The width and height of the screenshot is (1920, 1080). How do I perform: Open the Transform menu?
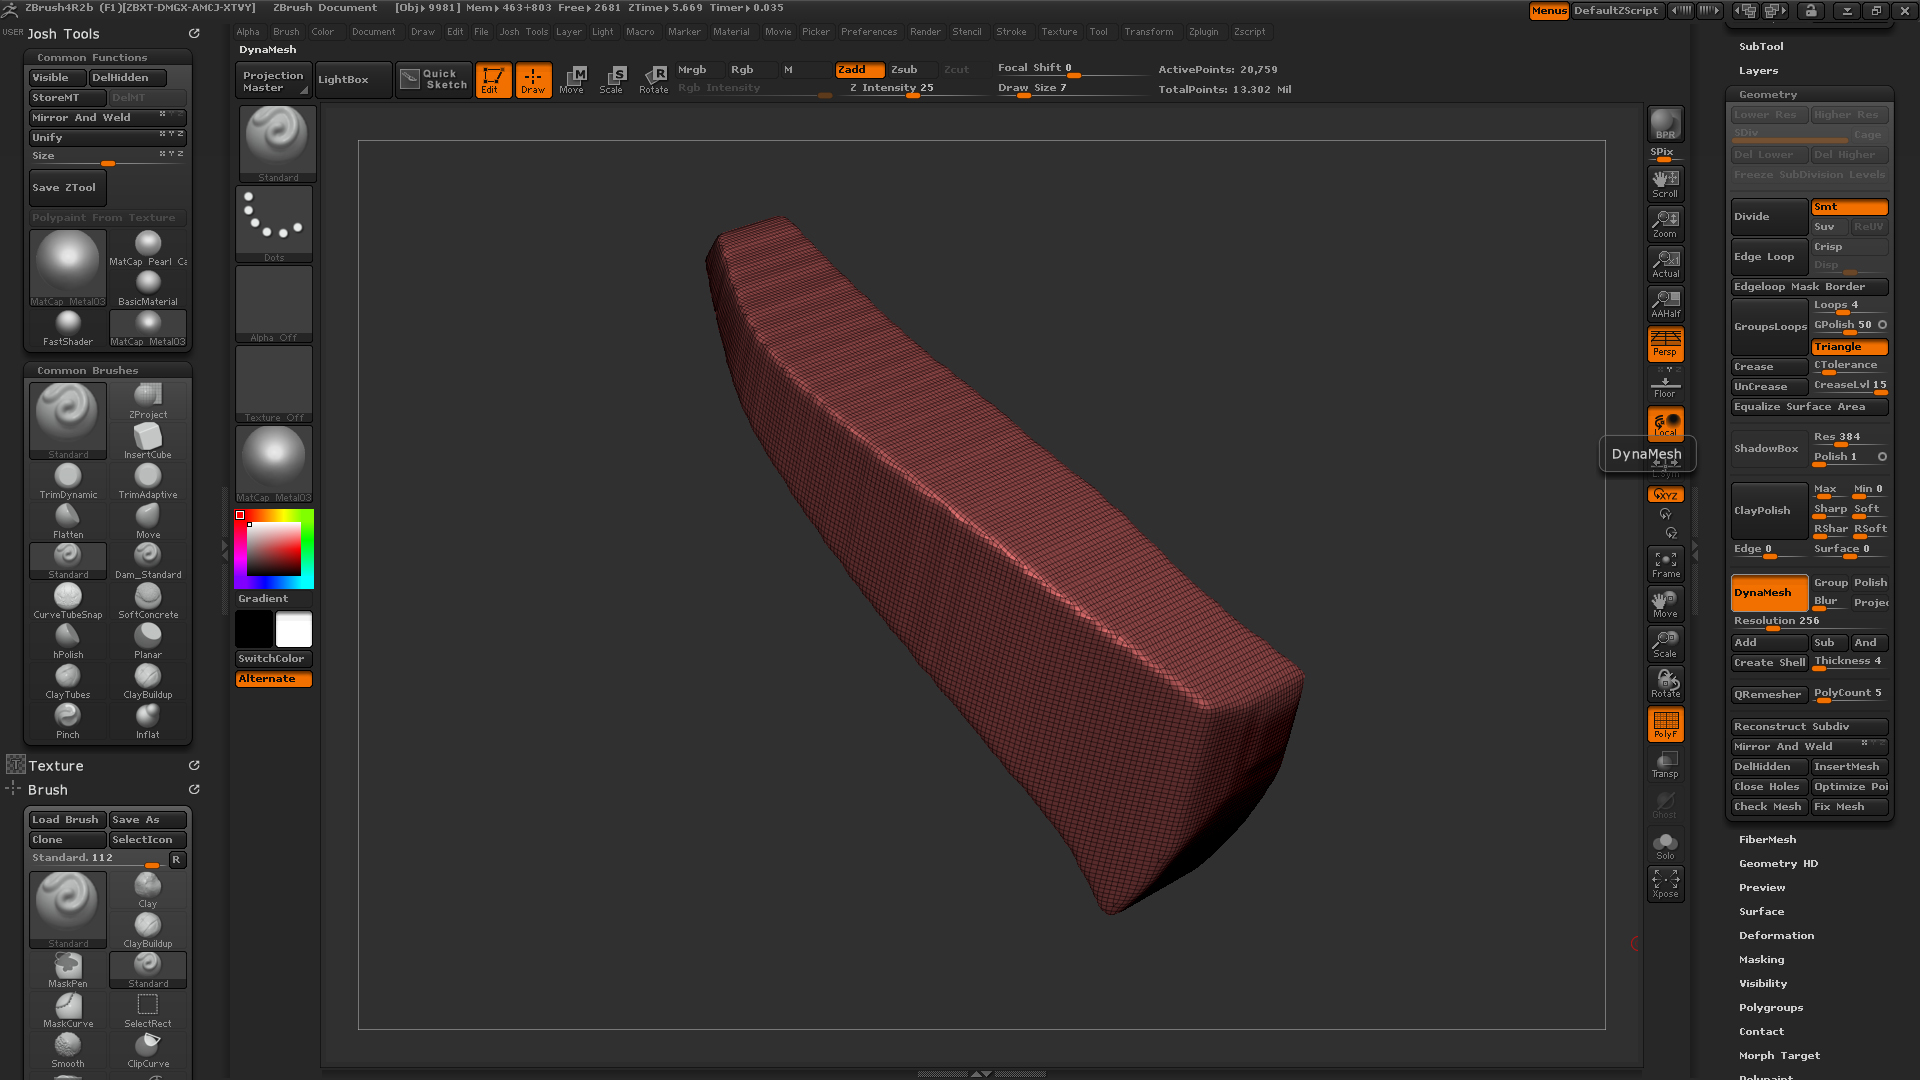[1148, 32]
